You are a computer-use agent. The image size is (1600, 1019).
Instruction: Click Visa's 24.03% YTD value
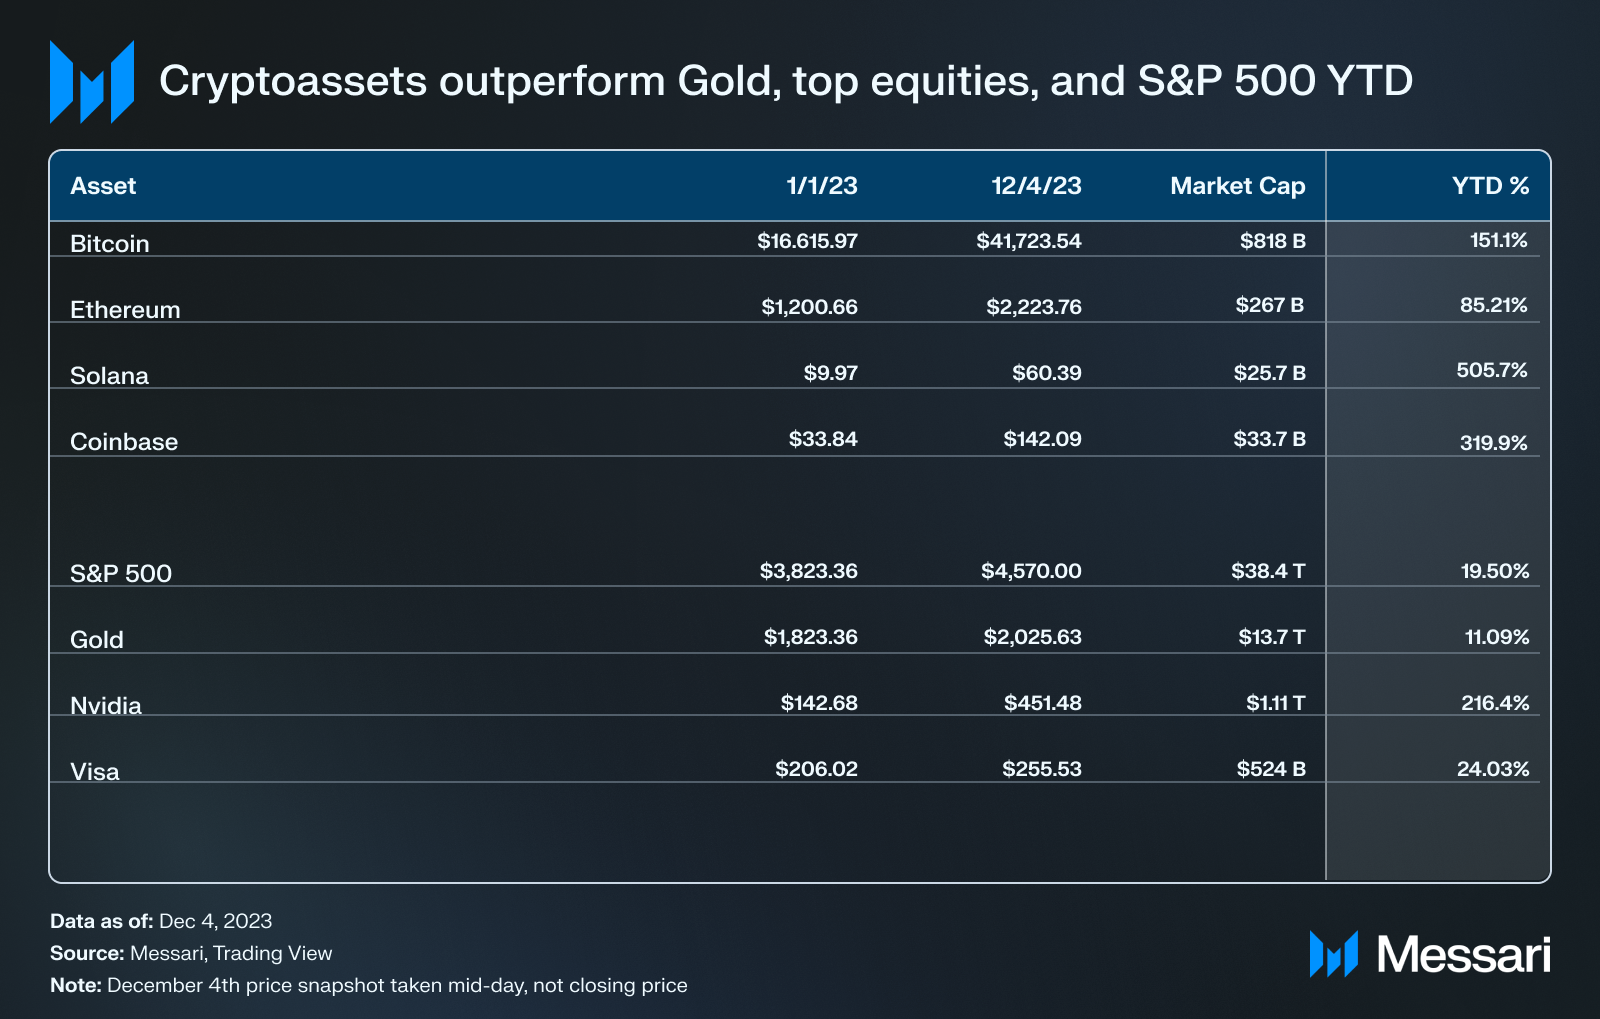1493,769
